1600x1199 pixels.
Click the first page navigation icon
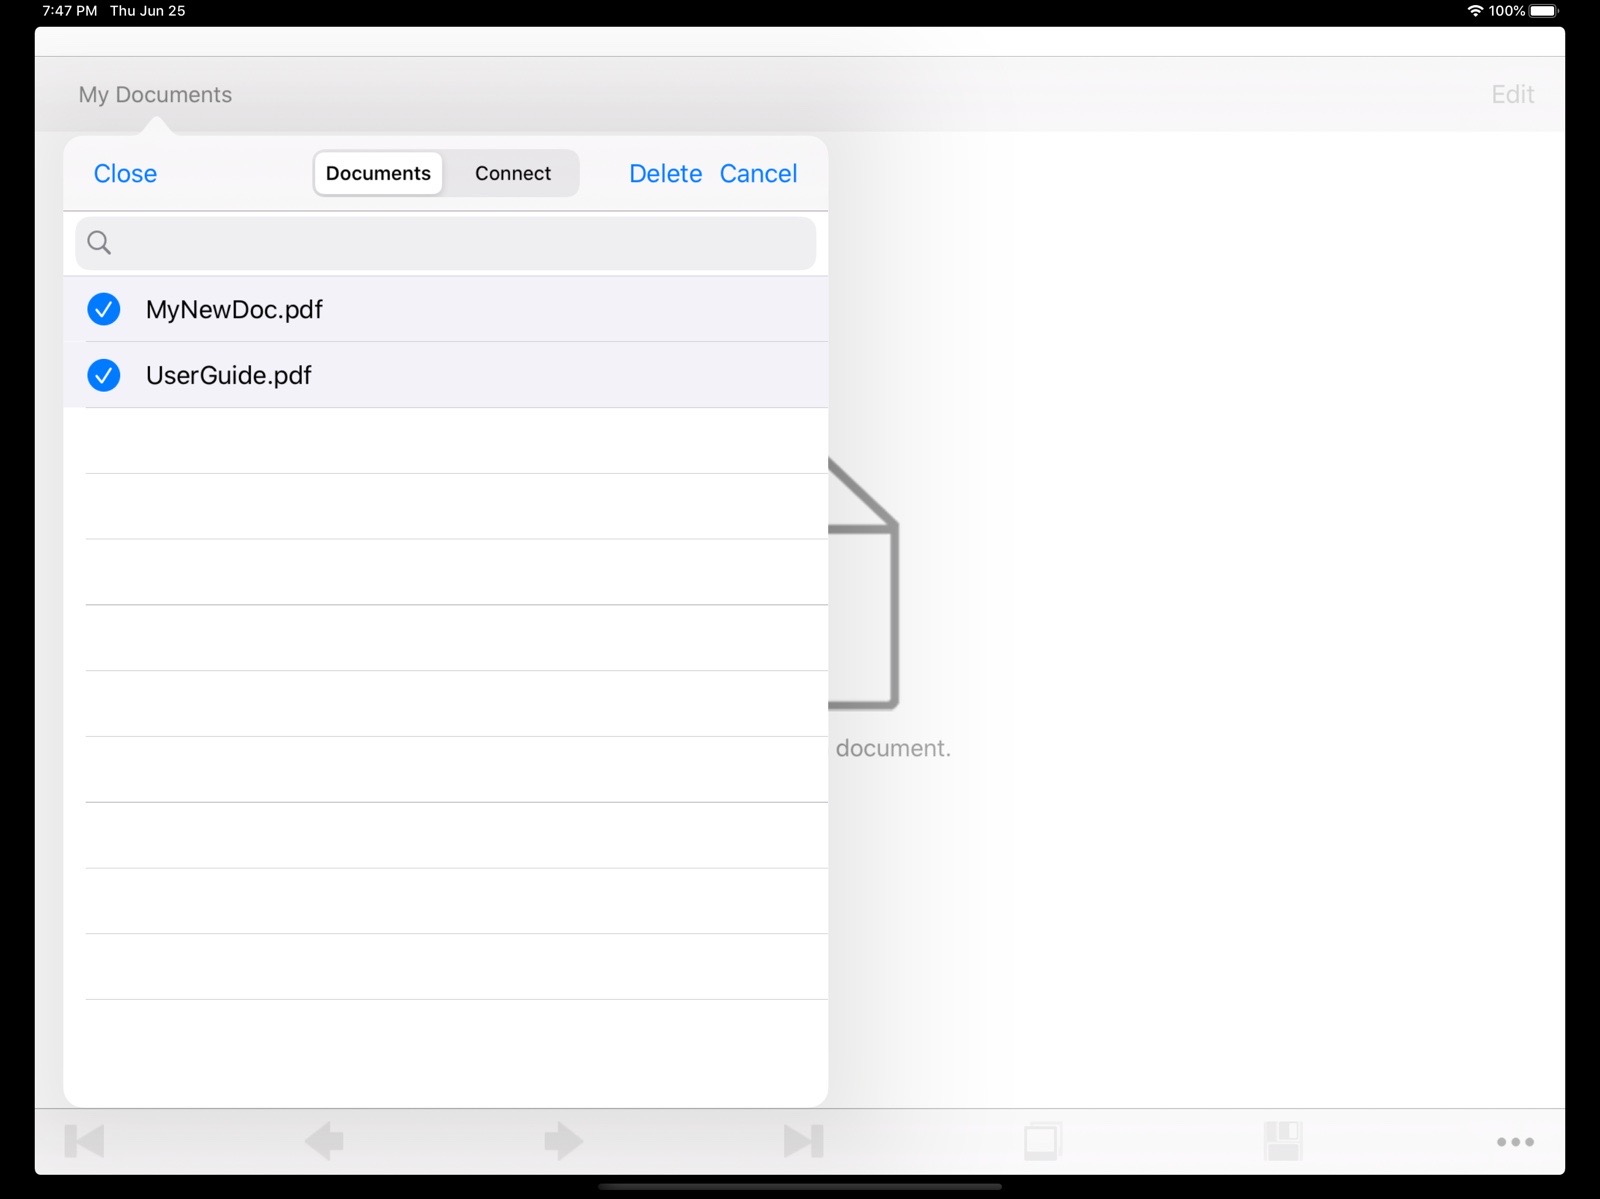pyautogui.click(x=84, y=1141)
